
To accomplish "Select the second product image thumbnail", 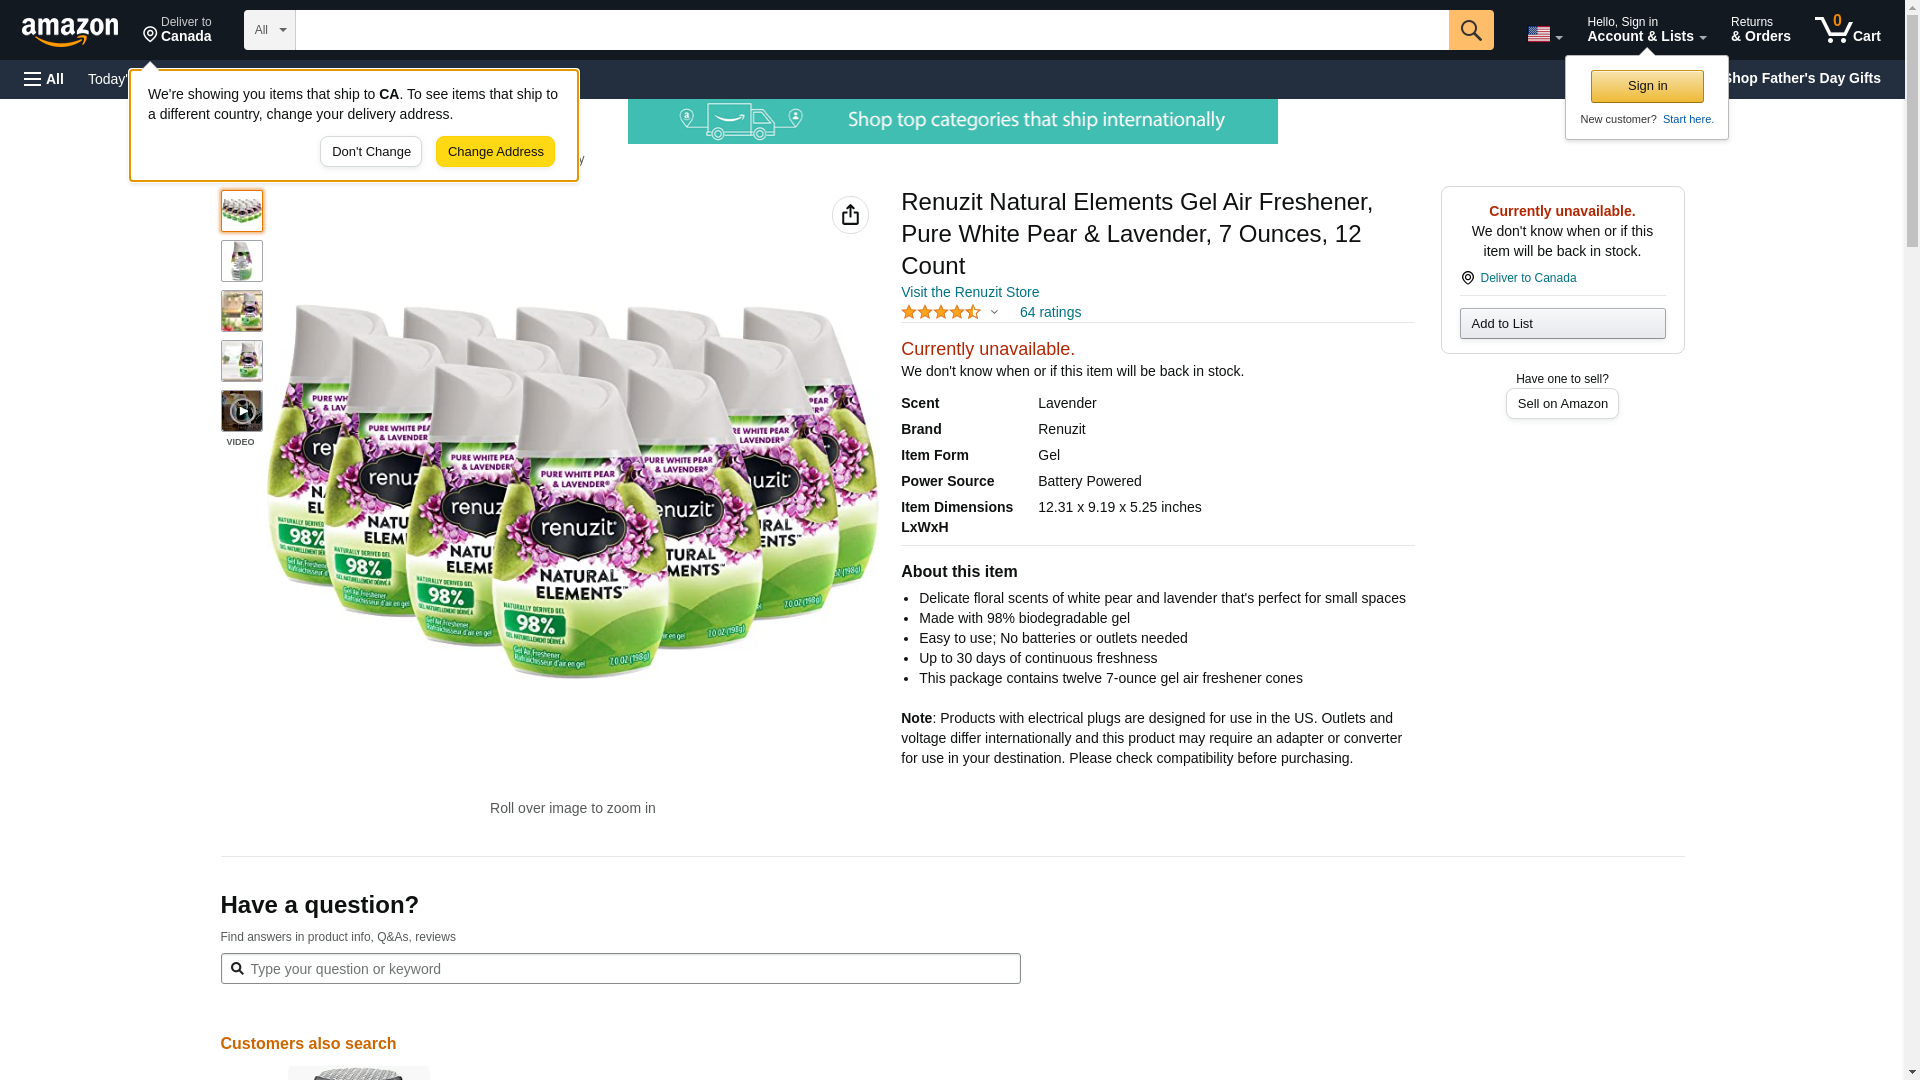I will click(x=241, y=261).
